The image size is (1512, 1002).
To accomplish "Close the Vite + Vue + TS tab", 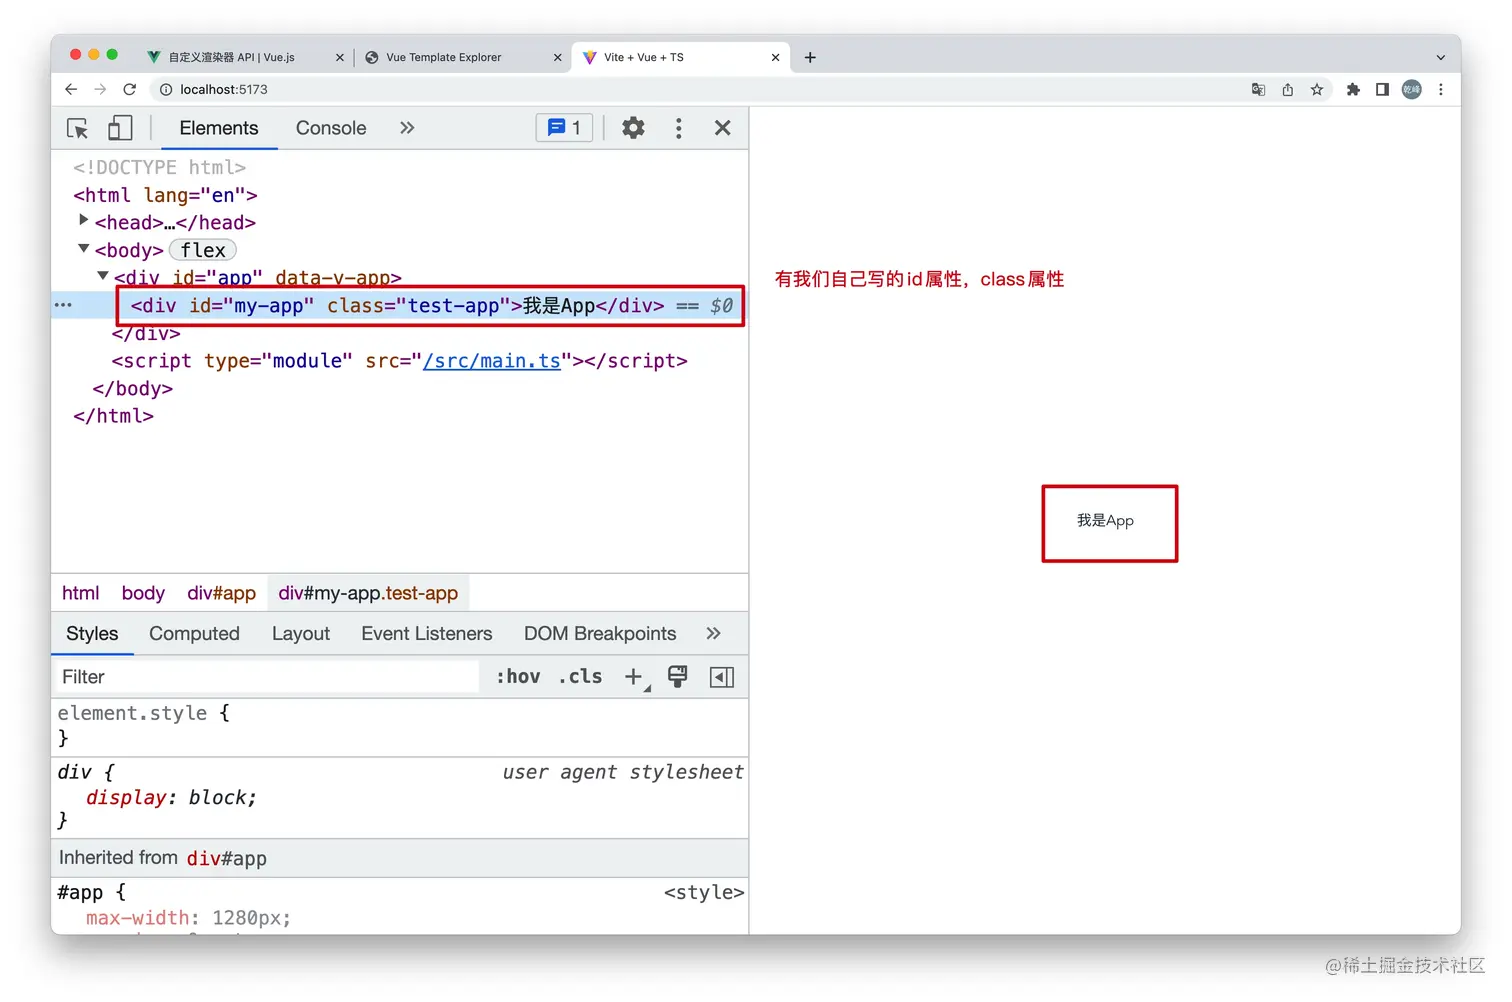I will [x=775, y=57].
